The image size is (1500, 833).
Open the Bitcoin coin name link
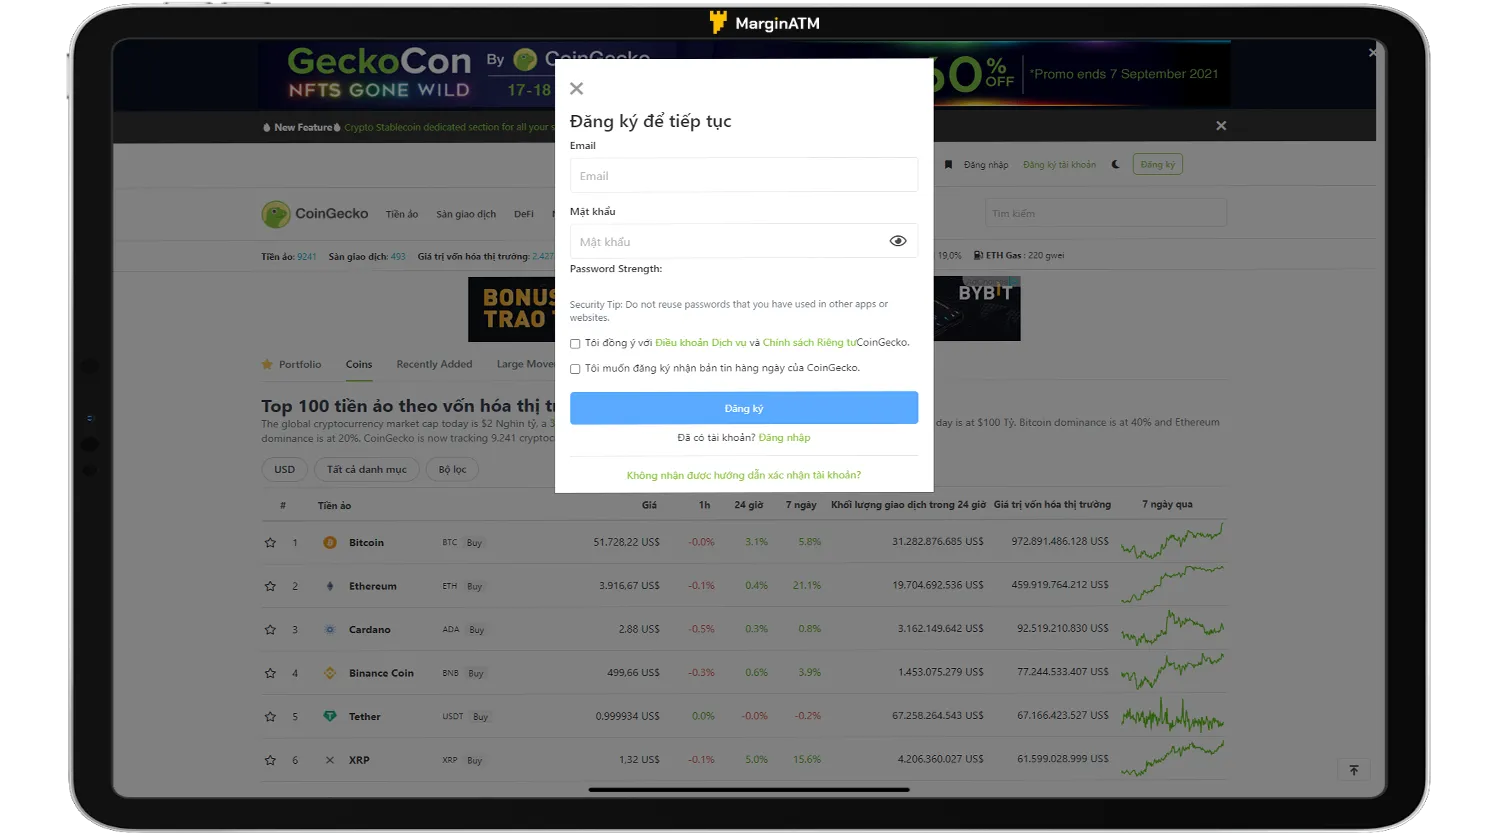[x=366, y=543]
